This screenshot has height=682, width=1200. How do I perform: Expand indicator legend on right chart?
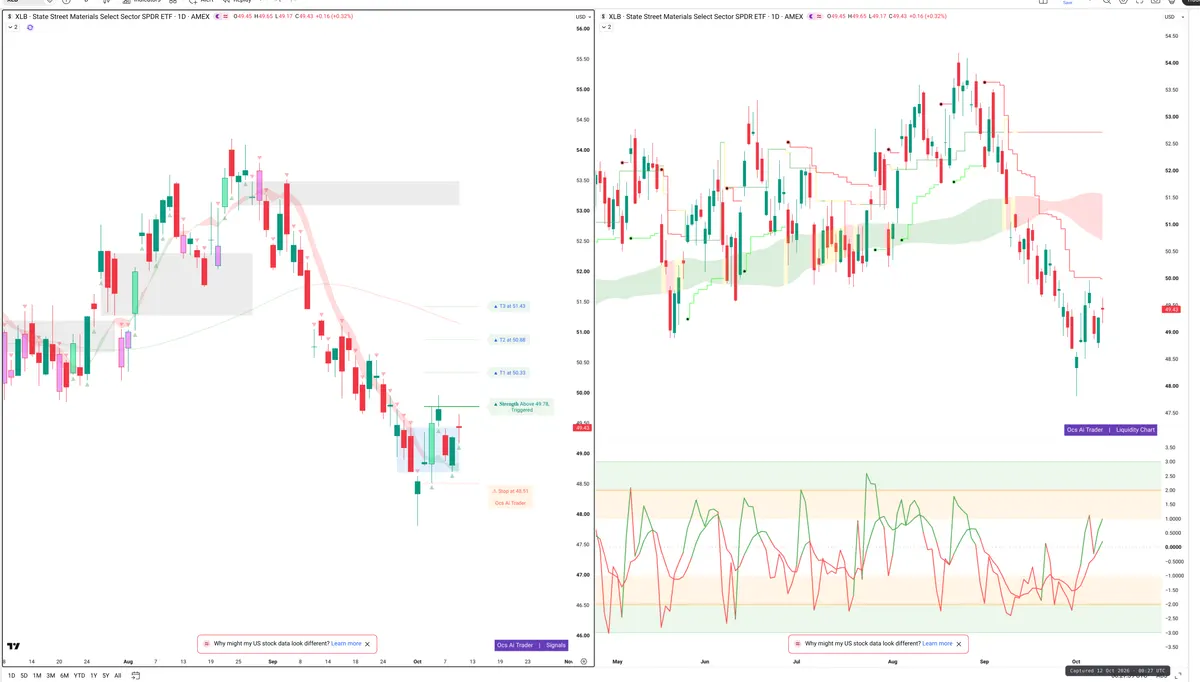pyautogui.click(x=607, y=27)
